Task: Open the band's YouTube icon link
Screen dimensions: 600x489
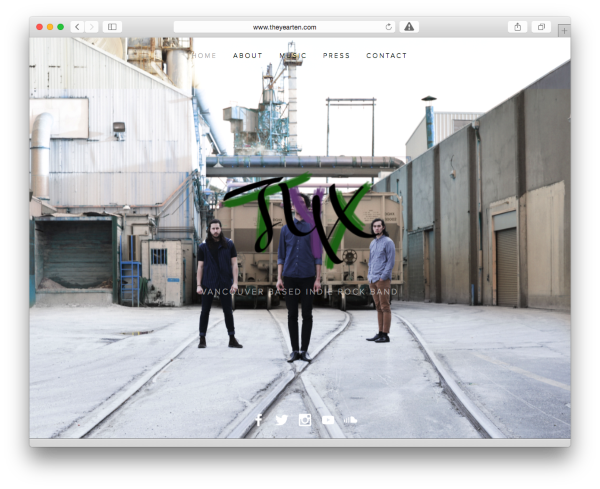Action: pos(328,420)
